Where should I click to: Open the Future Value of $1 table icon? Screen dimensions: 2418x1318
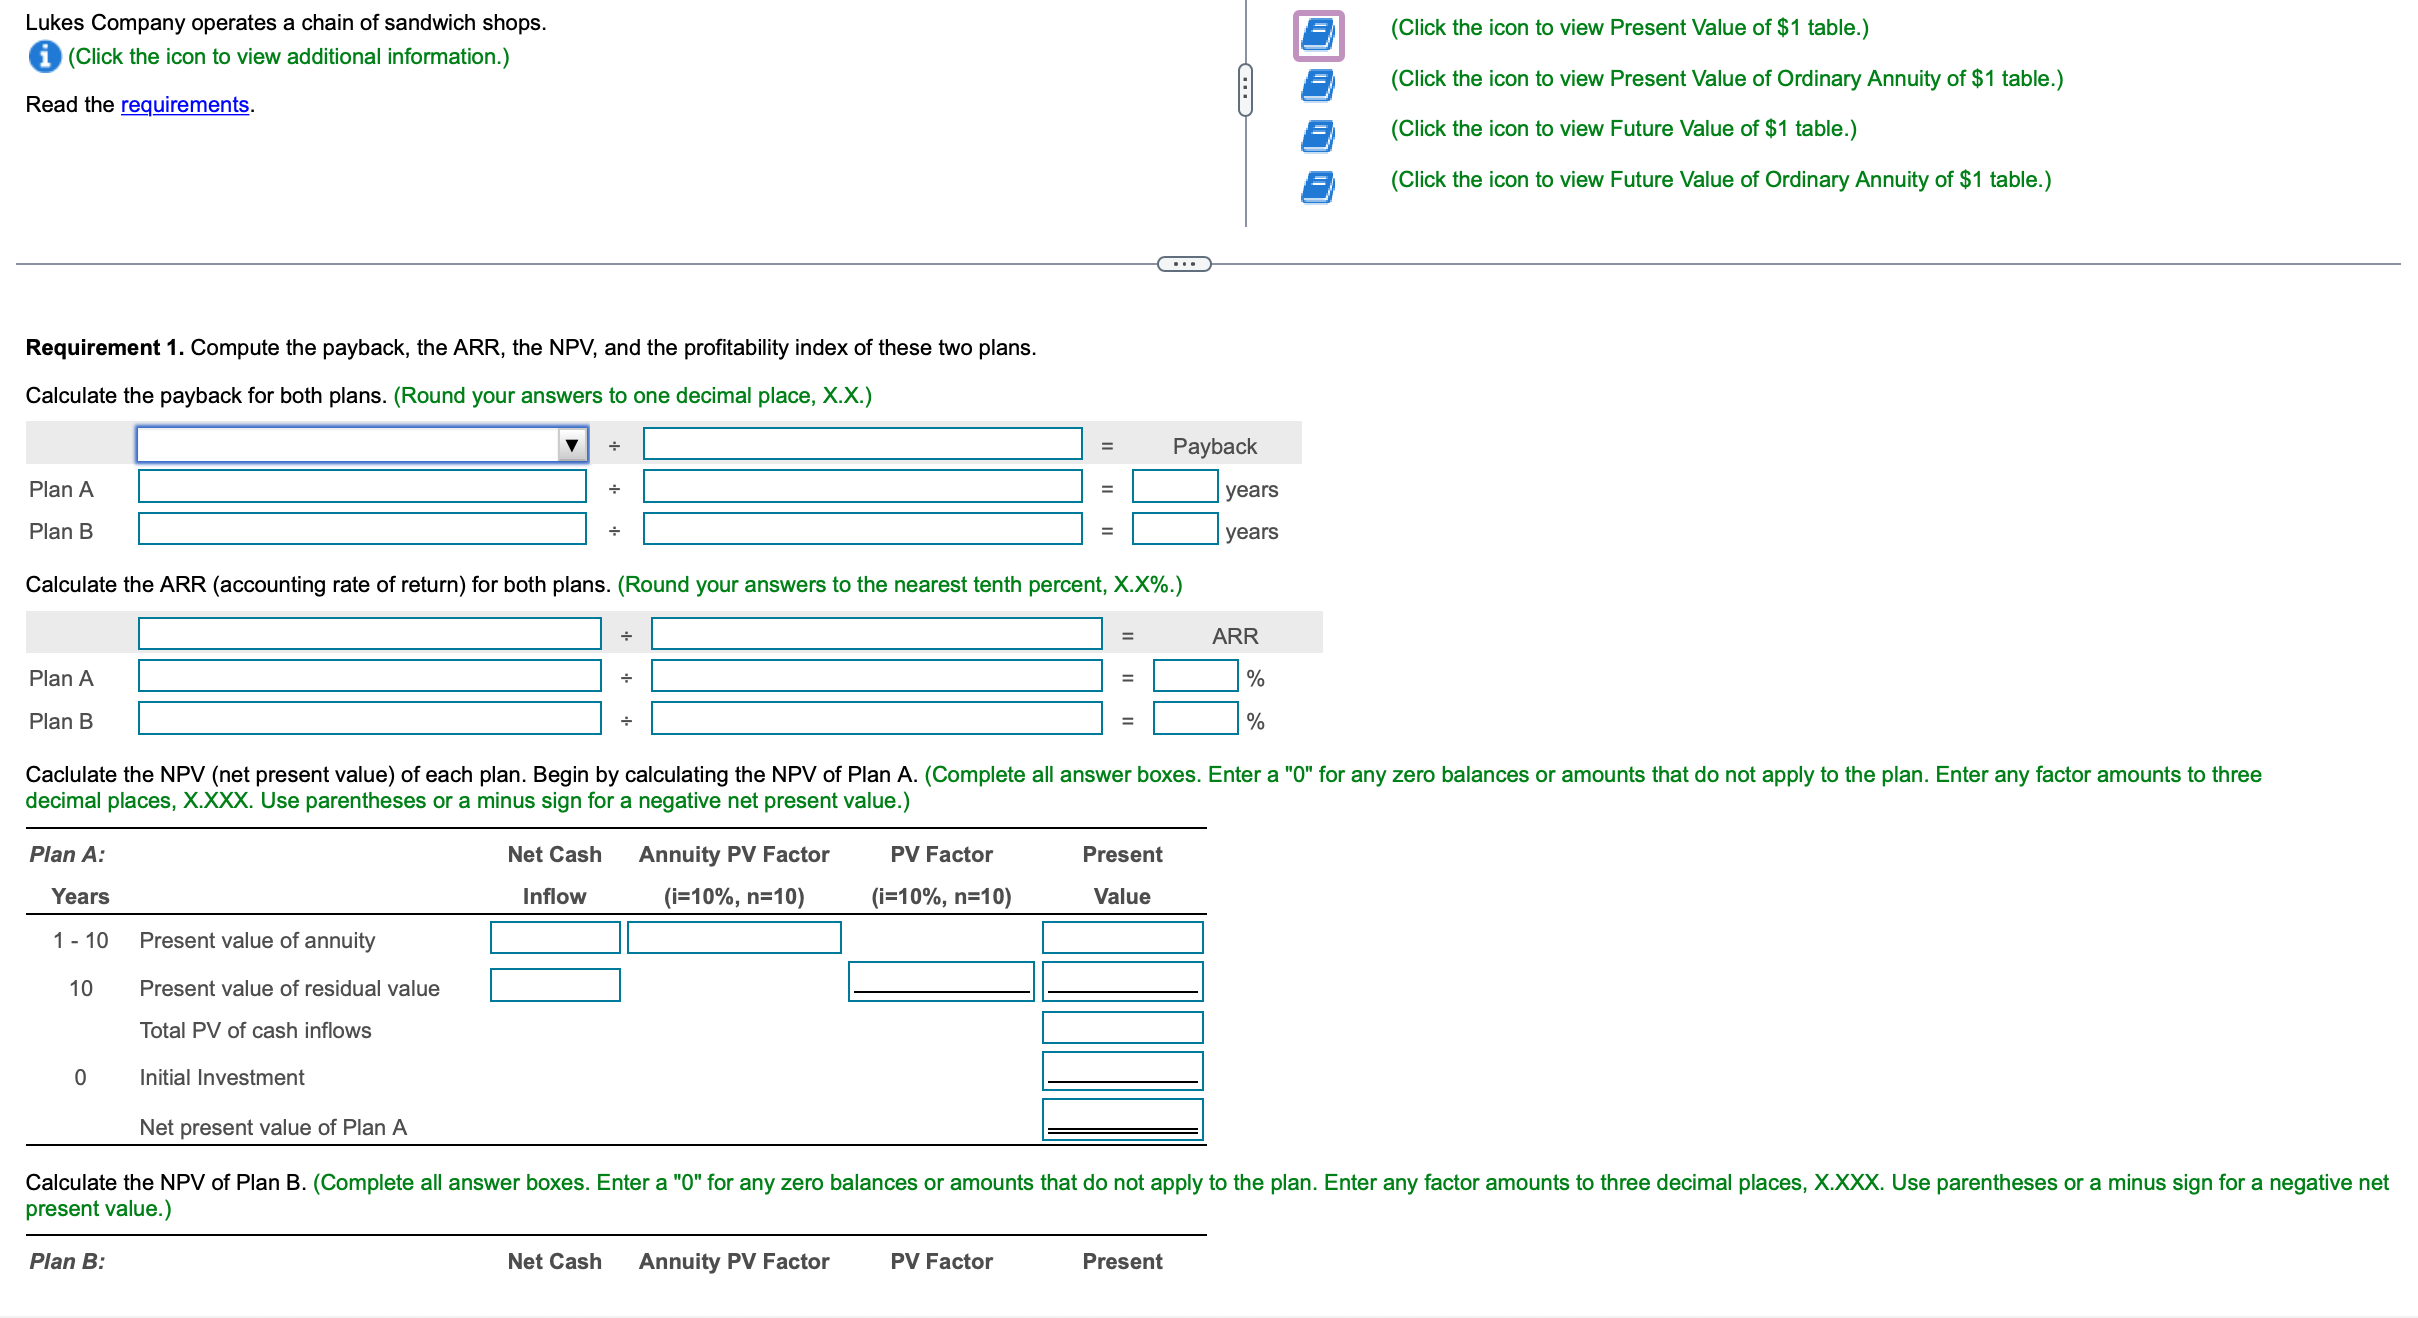pyautogui.click(x=1318, y=135)
